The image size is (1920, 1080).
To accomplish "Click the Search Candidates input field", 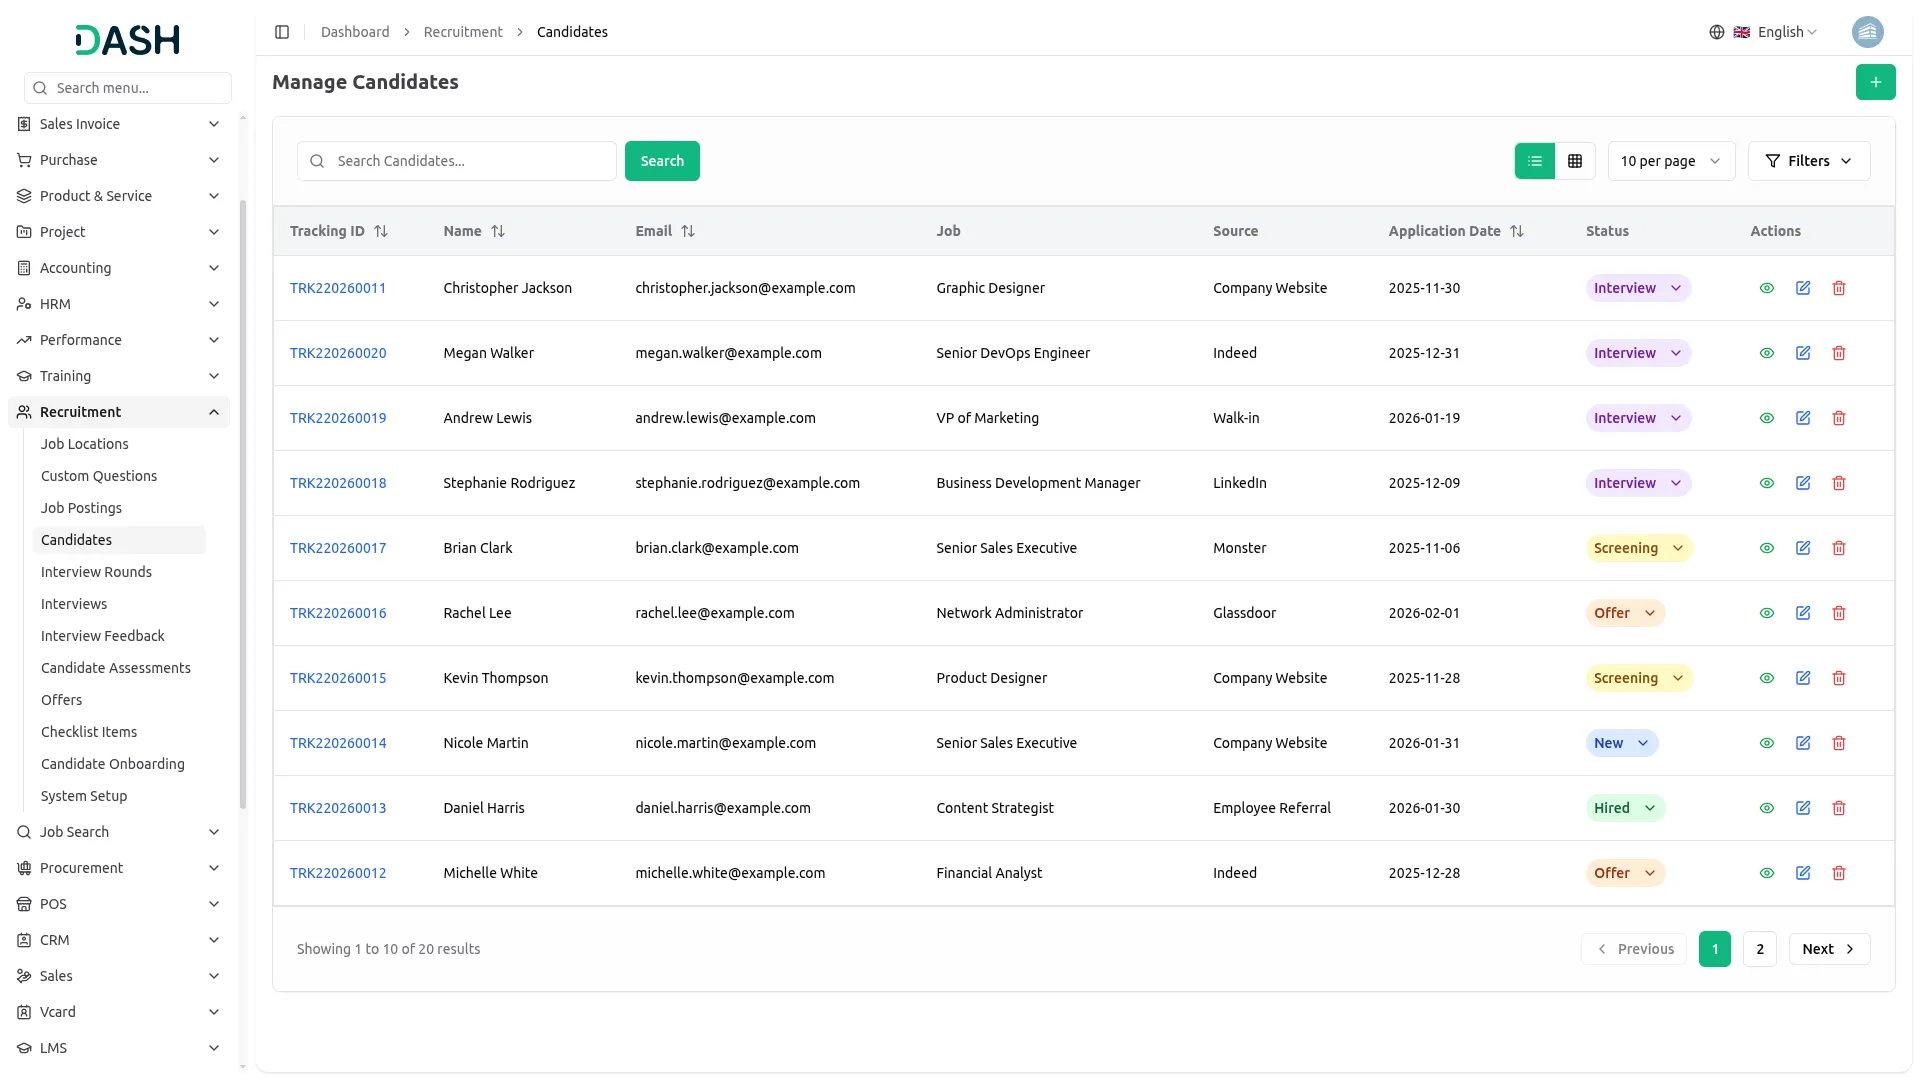I will (x=470, y=161).
